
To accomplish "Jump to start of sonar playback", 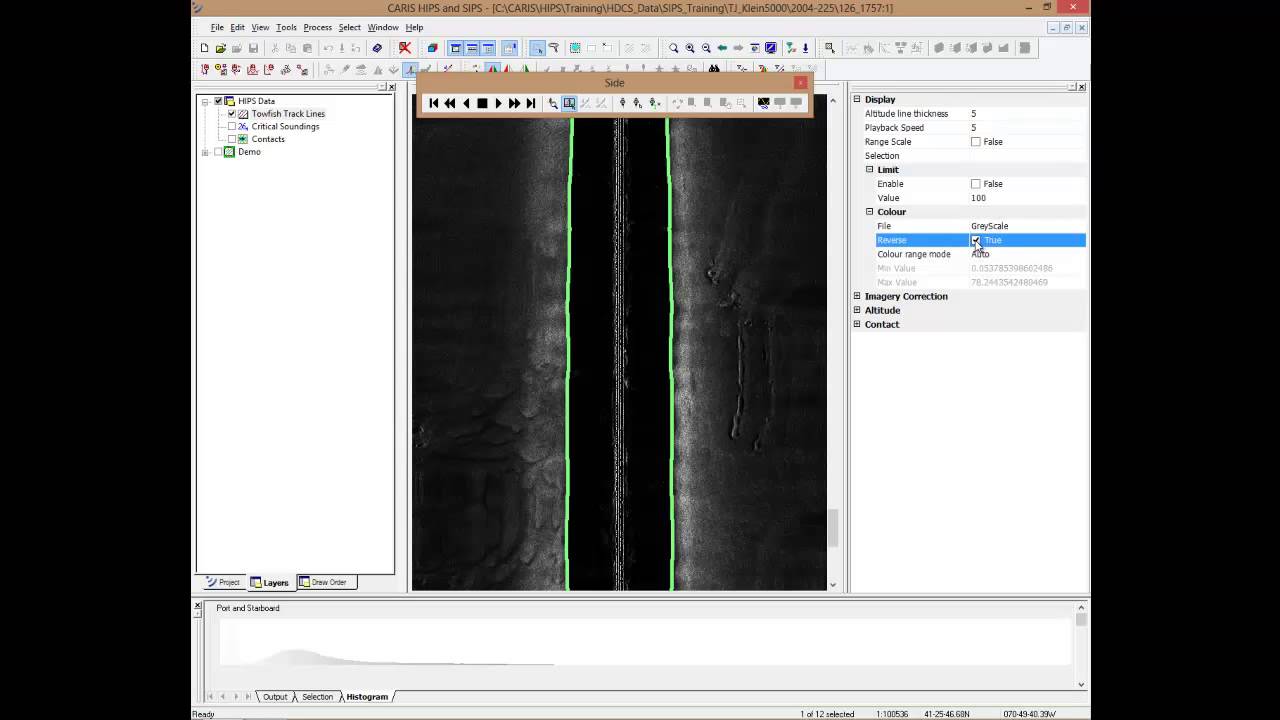I will click(x=434, y=103).
